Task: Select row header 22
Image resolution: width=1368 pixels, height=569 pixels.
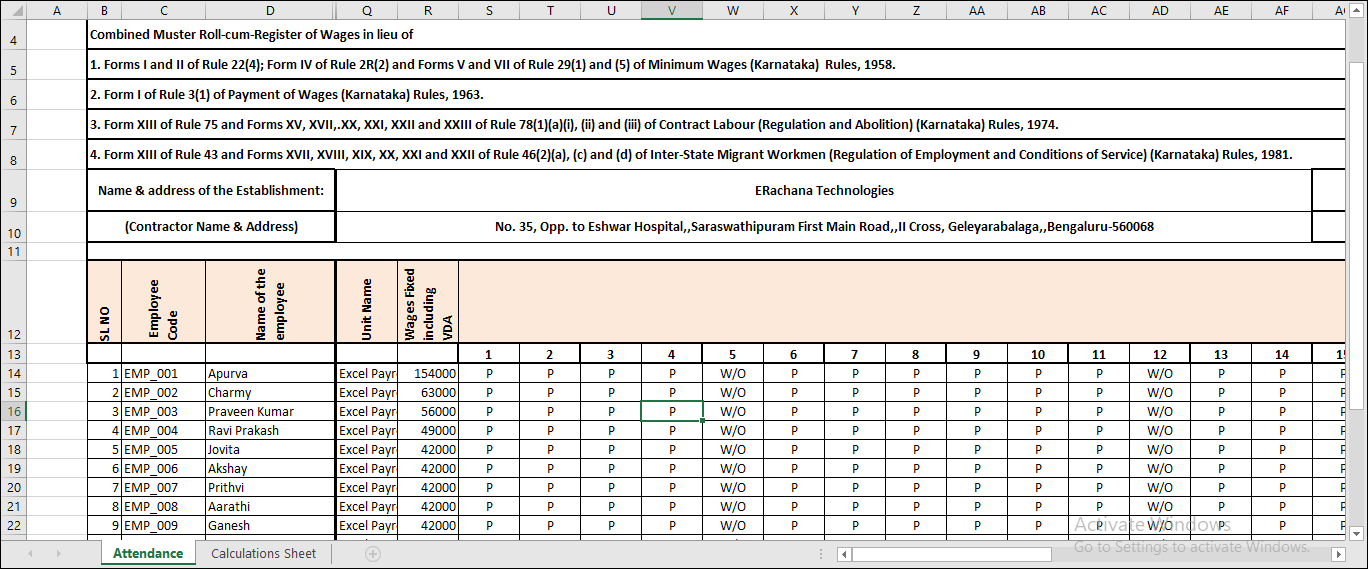Action: (x=13, y=525)
